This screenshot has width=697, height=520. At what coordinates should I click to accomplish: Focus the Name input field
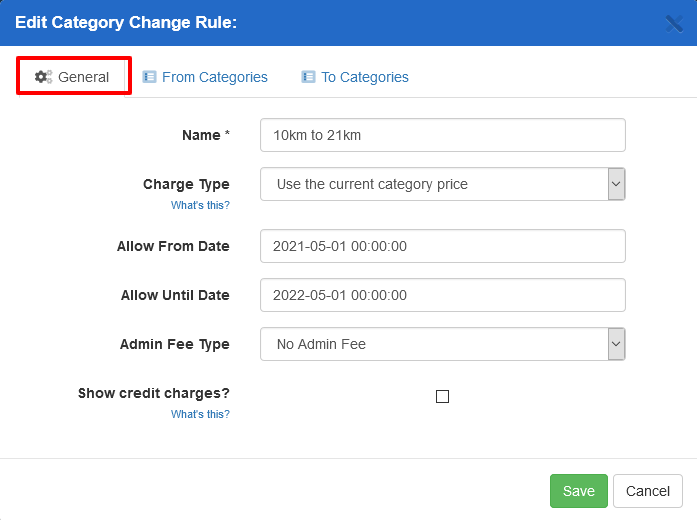tap(442, 135)
